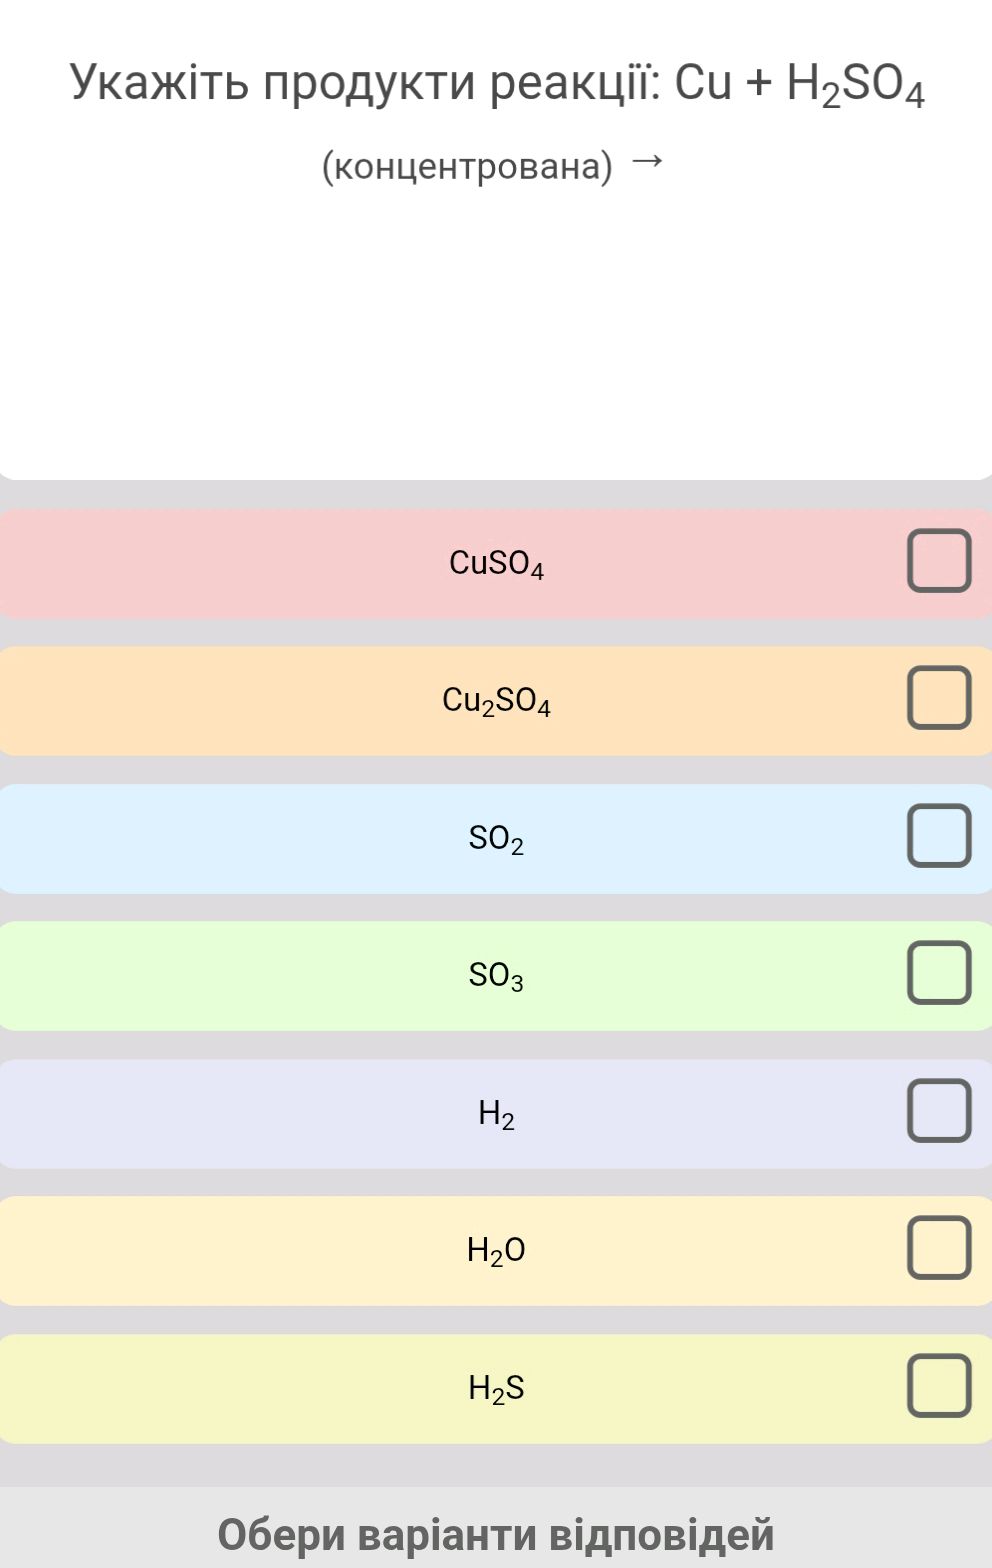Tick the checkbox beside CuSO4
This screenshot has height=1568, width=992.
pos(939,561)
